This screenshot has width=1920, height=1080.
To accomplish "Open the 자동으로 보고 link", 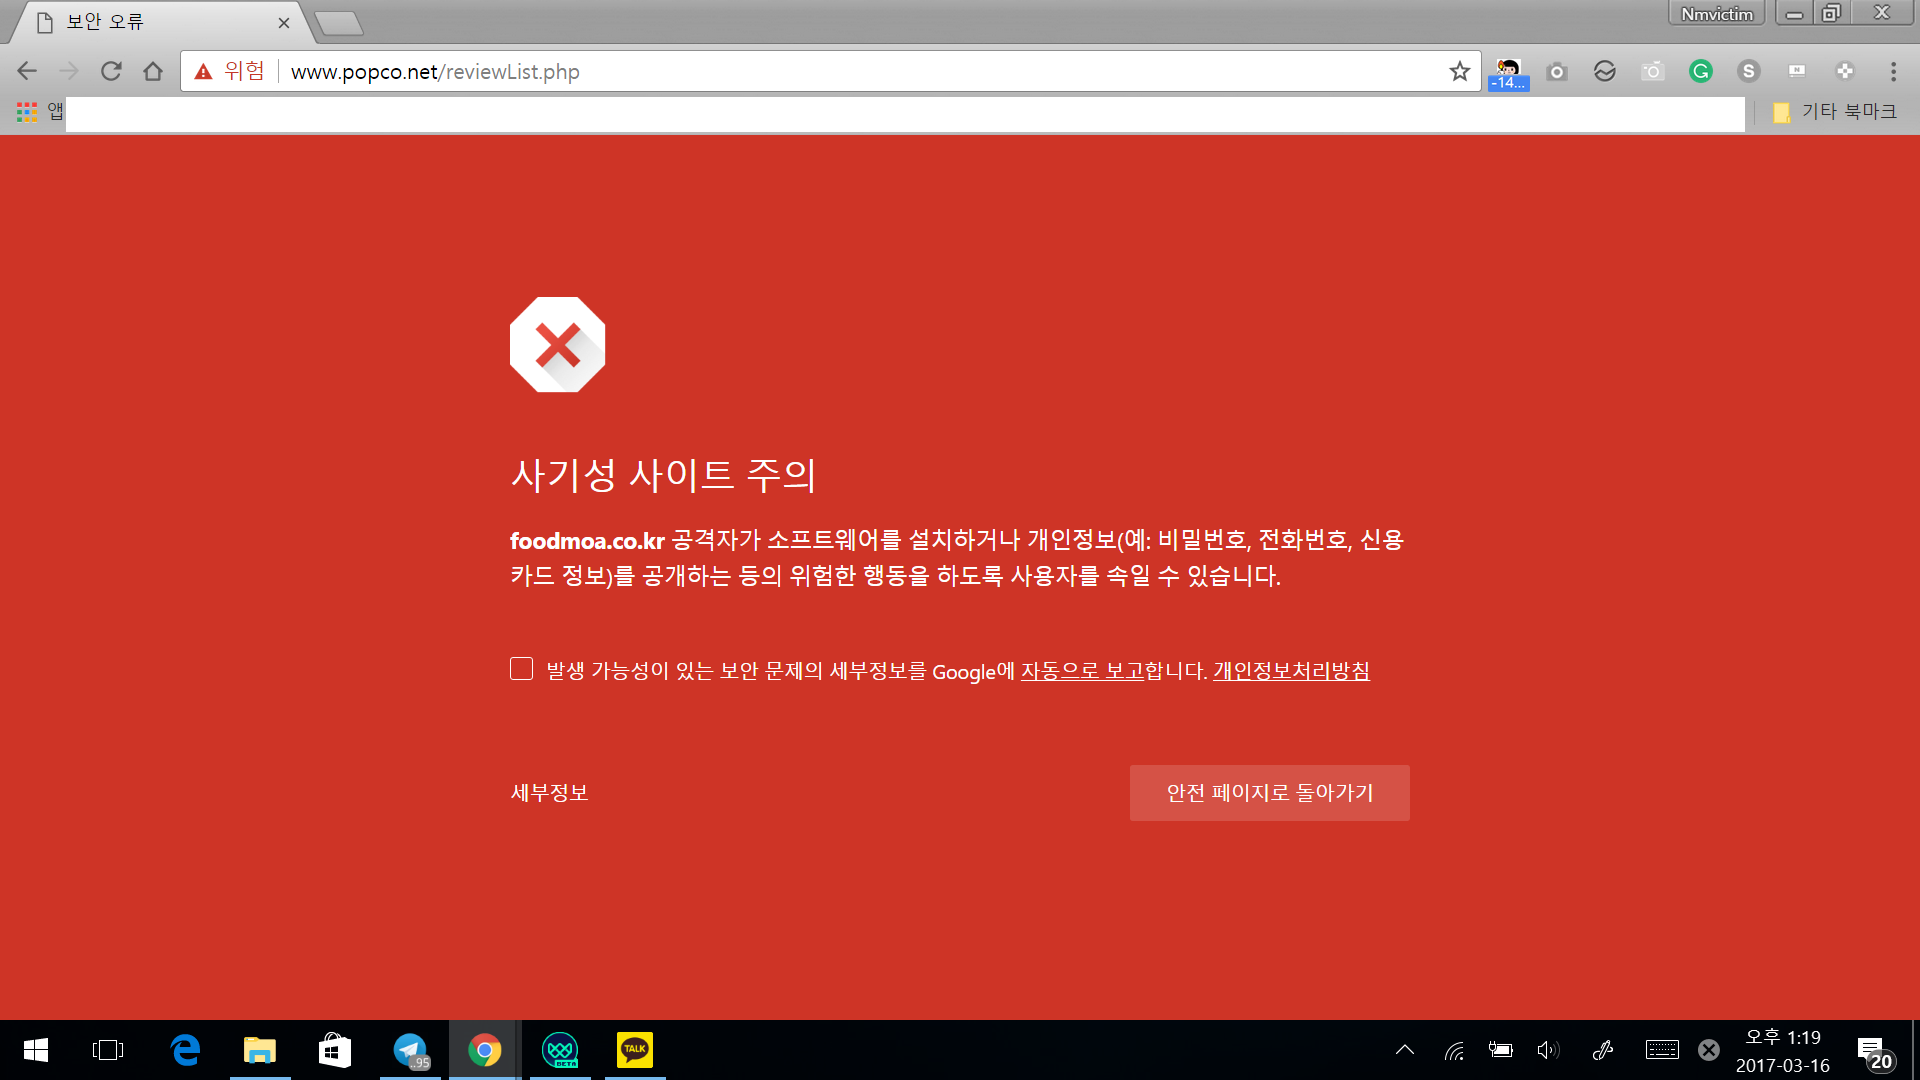I will coord(1082,671).
